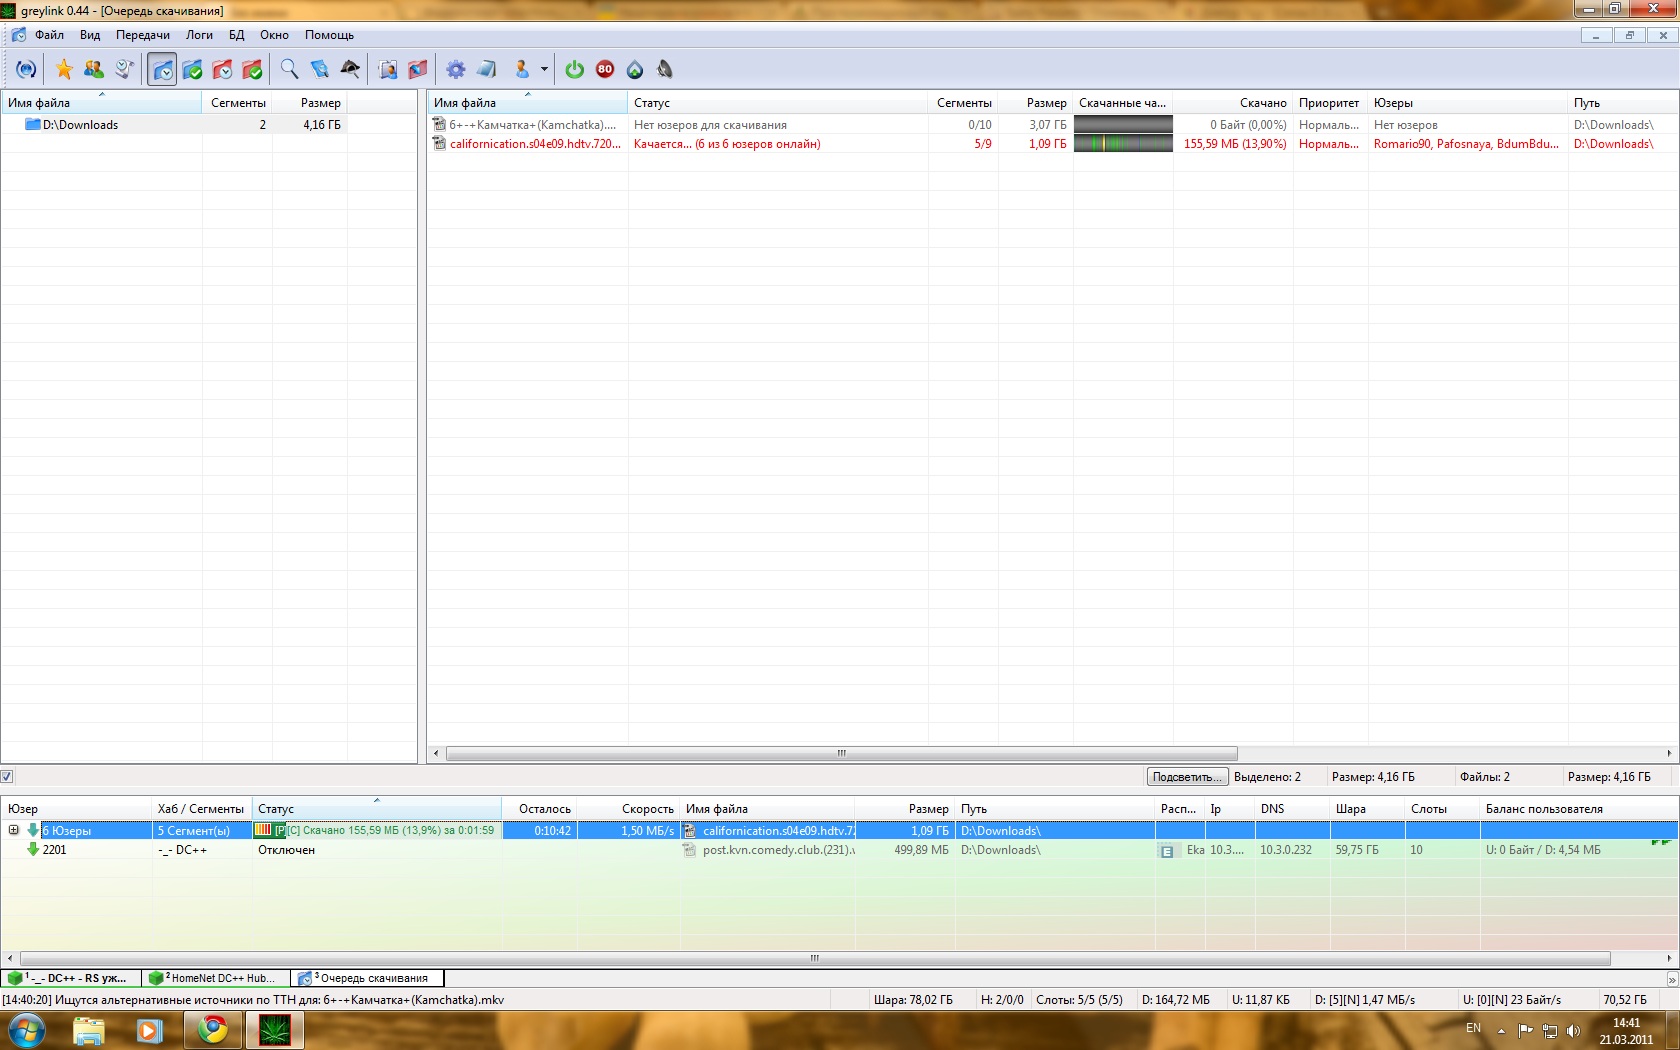
Task: Click the reconnect icon in toolbar
Action: click(x=26, y=69)
